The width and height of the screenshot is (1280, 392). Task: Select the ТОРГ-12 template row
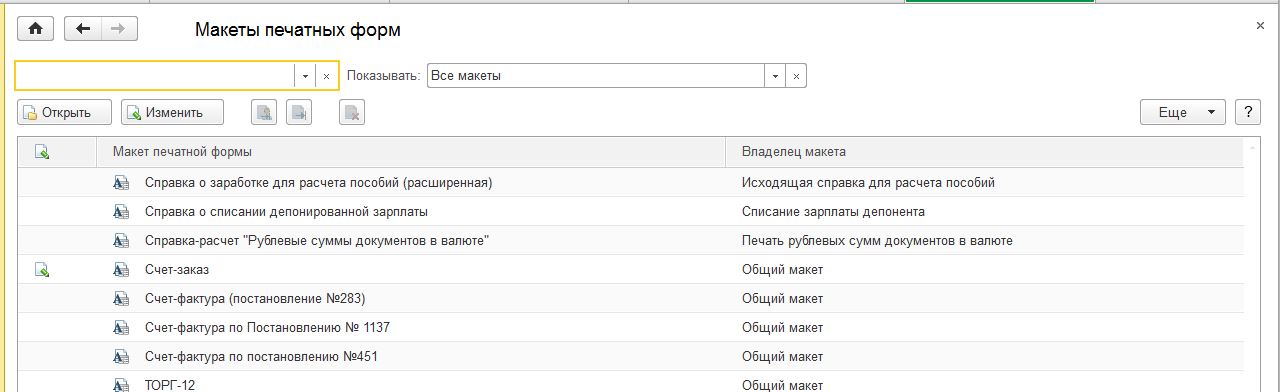pyautogui.click(x=631, y=383)
